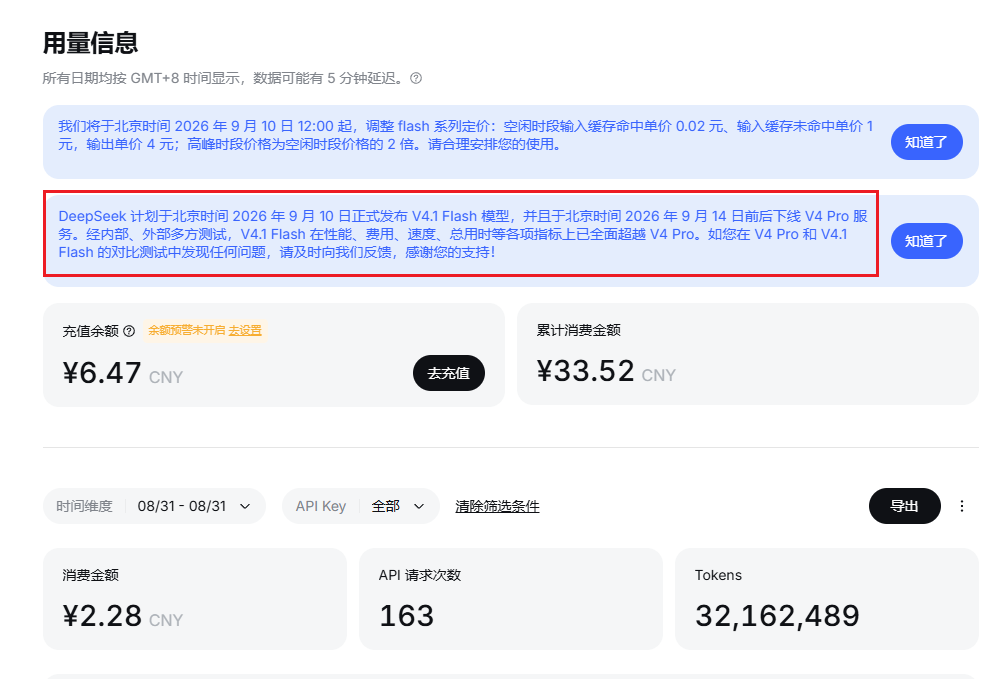Click the API 请求次数 label
The width and height of the screenshot is (1007, 679).
click(420, 575)
